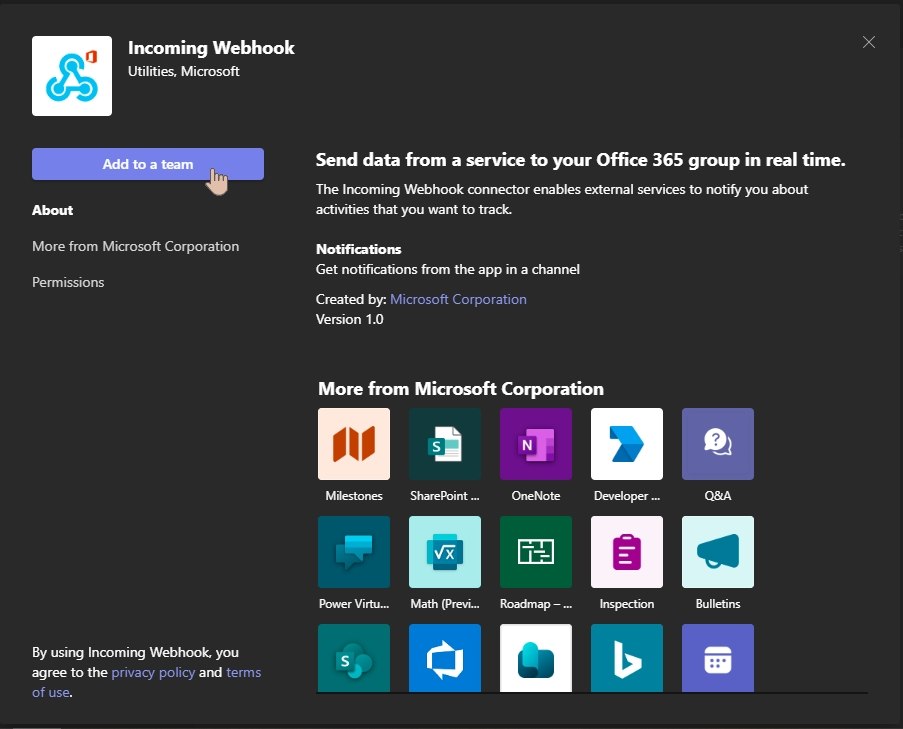Image resolution: width=903 pixels, height=729 pixels.
Task: Click the Developer ... label text
Action: [x=627, y=496]
